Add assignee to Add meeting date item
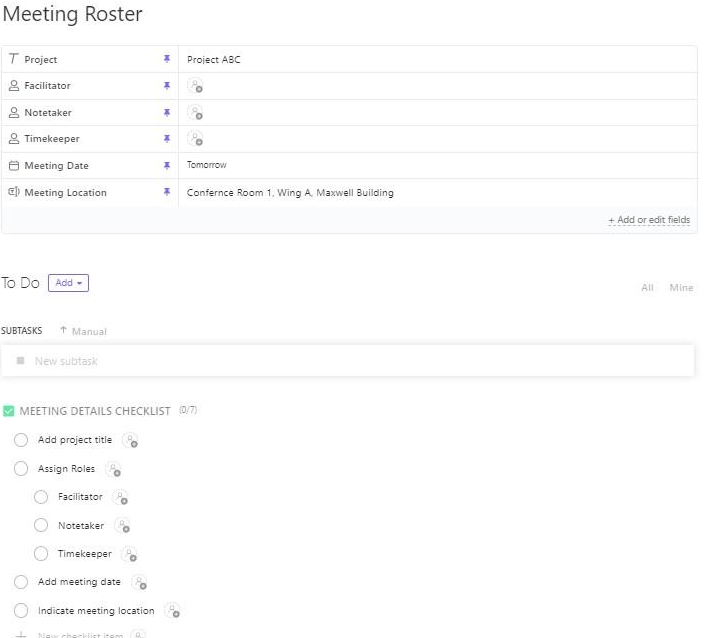Image resolution: width=709 pixels, height=638 pixels. click(139, 582)
